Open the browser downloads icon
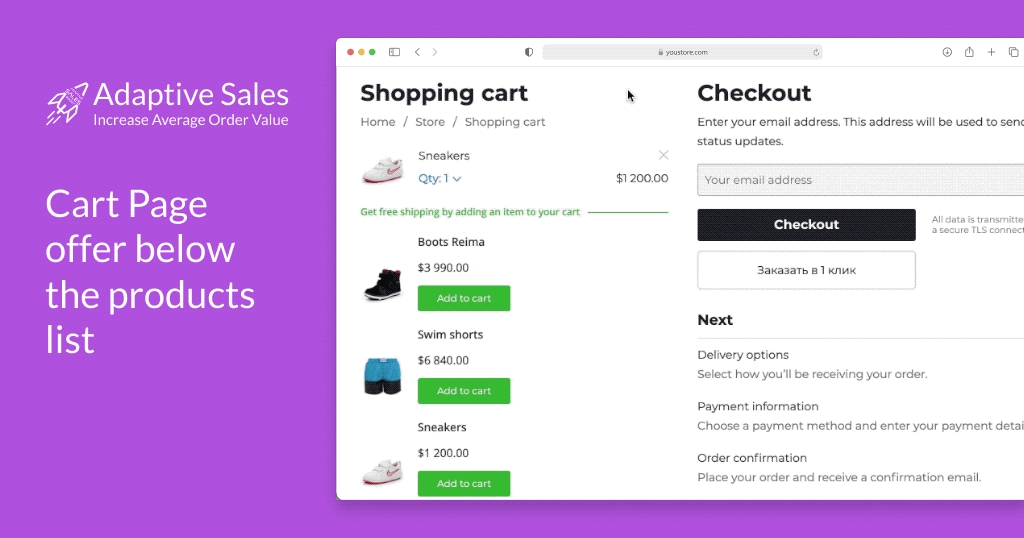Image resolution: width=1024 pixels, height=538 pixels. coord(947,52)
